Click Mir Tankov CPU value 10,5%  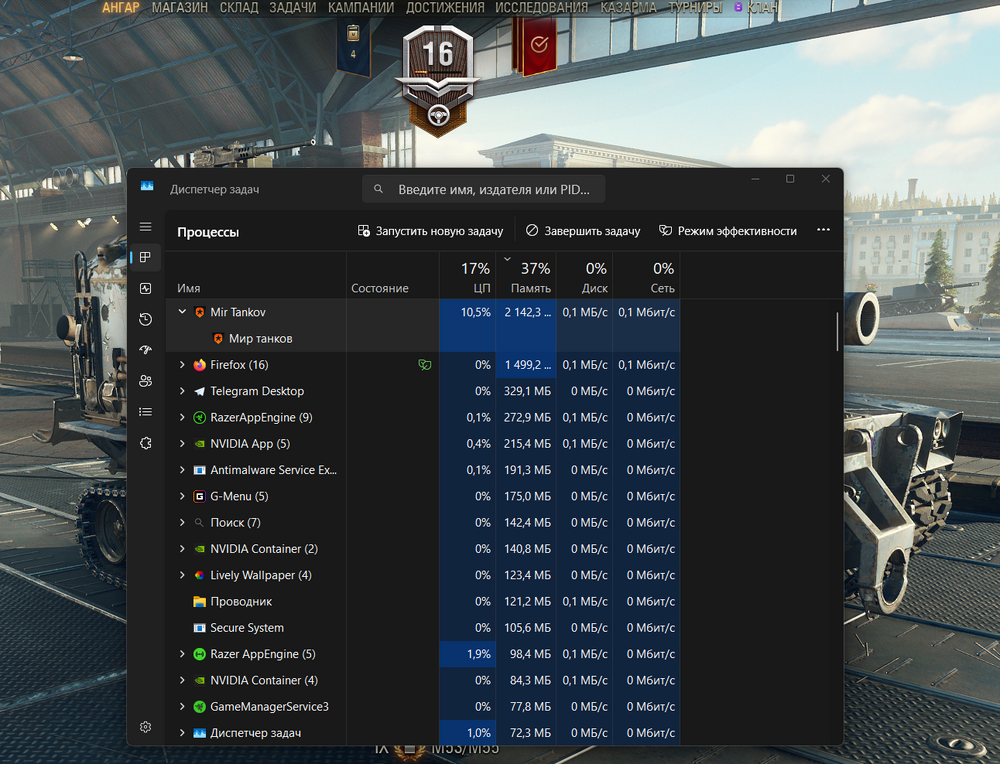point(476,312)
